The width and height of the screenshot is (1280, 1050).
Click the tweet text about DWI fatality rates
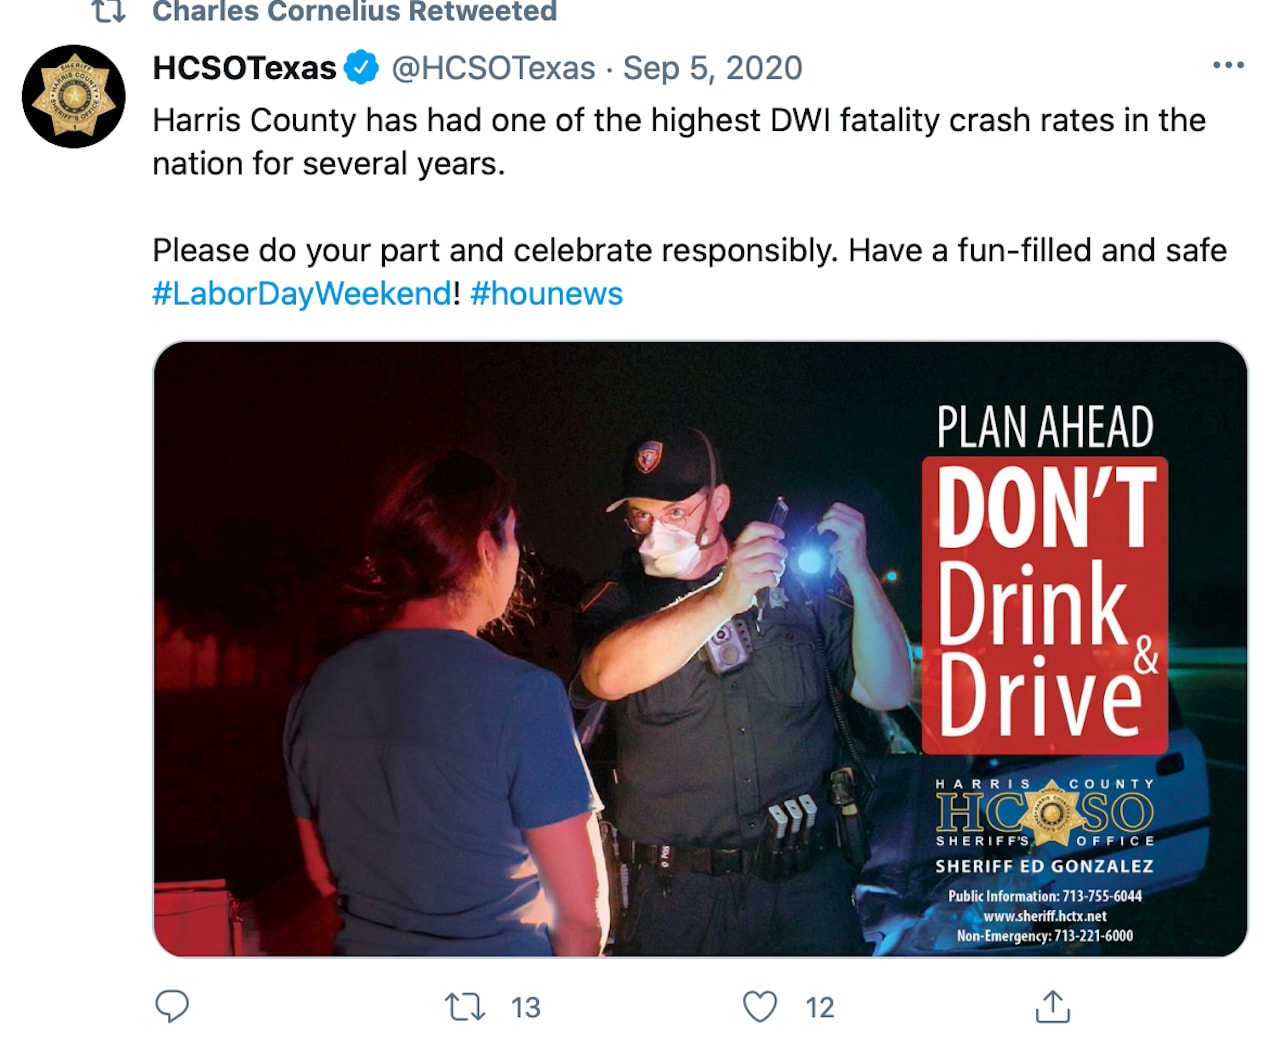[679, 142]
